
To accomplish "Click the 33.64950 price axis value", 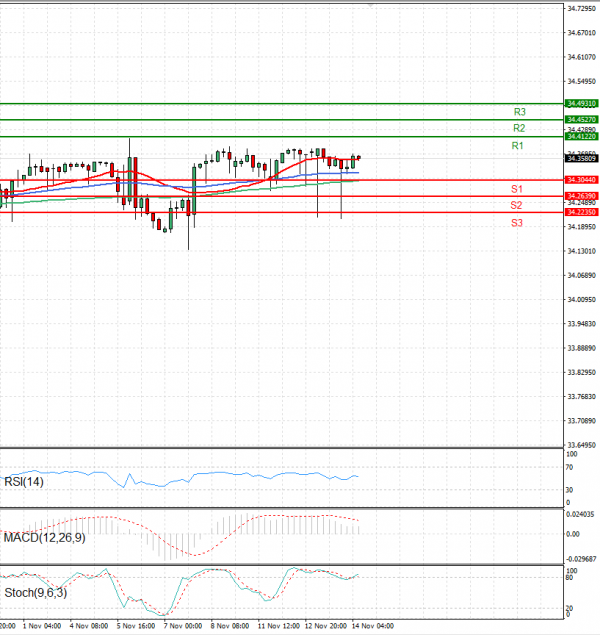I will click(582, 445).
